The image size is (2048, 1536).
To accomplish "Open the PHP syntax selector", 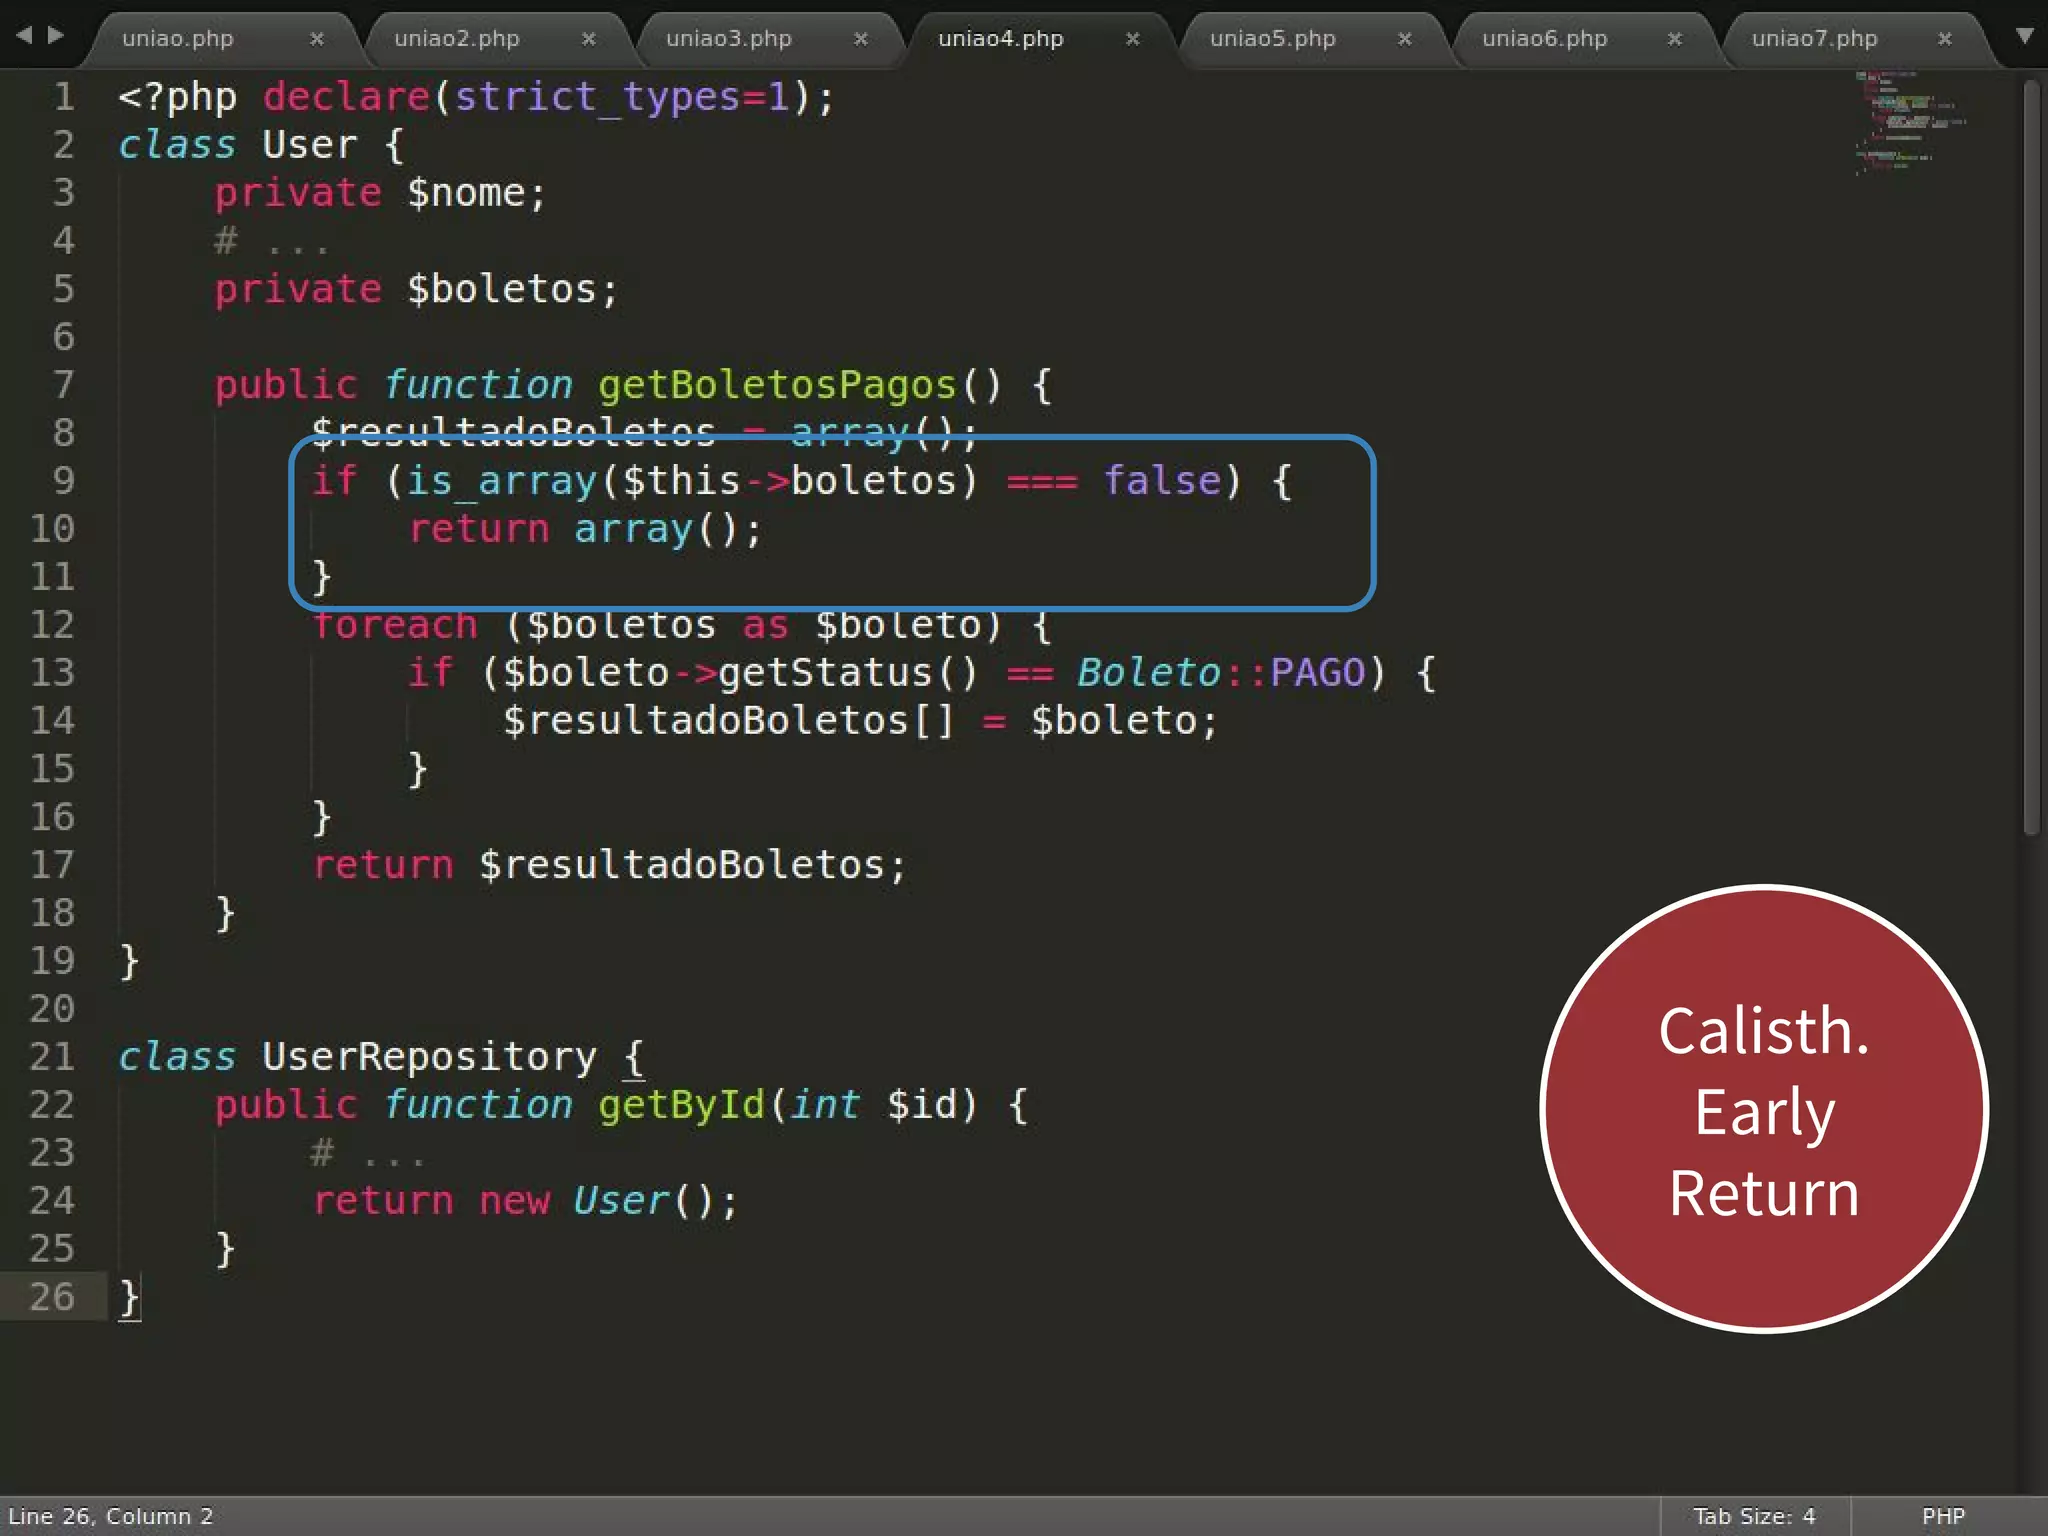I will pyautogui.click(x=1942, y=1516).
